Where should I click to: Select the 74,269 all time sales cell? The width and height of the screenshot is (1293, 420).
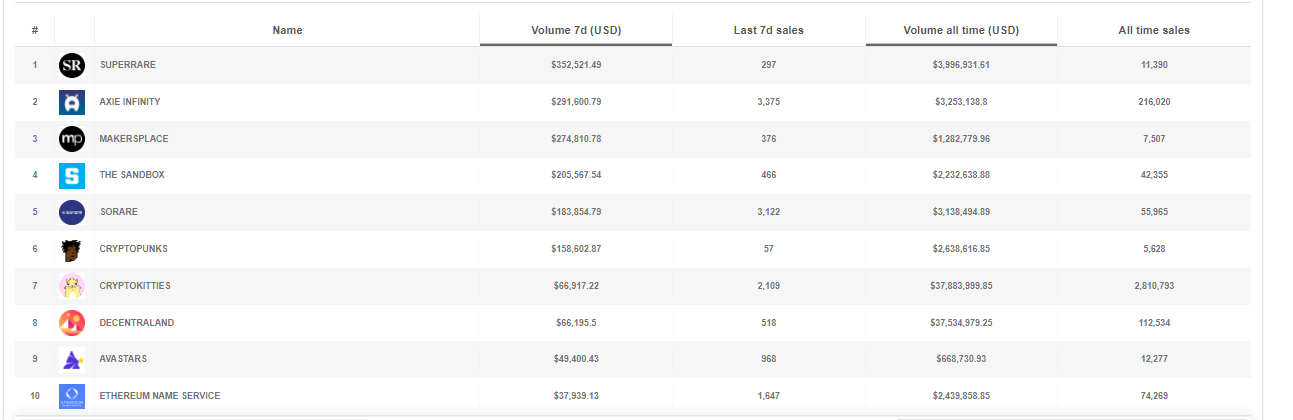pos(1154,396)
